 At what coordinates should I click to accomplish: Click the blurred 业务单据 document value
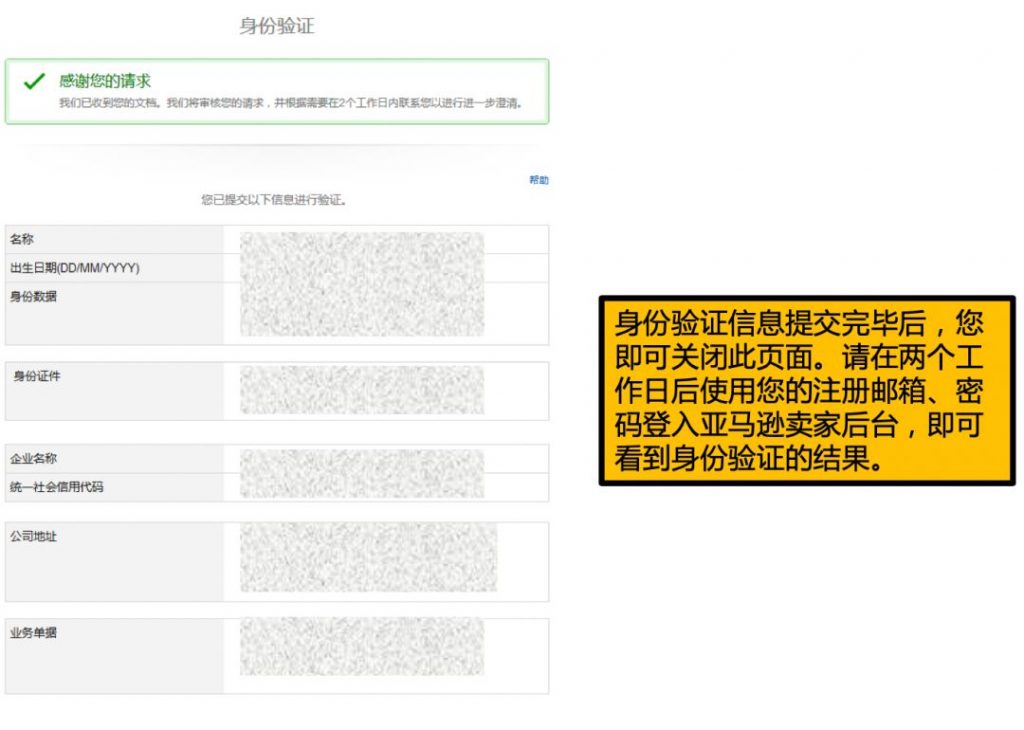point(361,646)
